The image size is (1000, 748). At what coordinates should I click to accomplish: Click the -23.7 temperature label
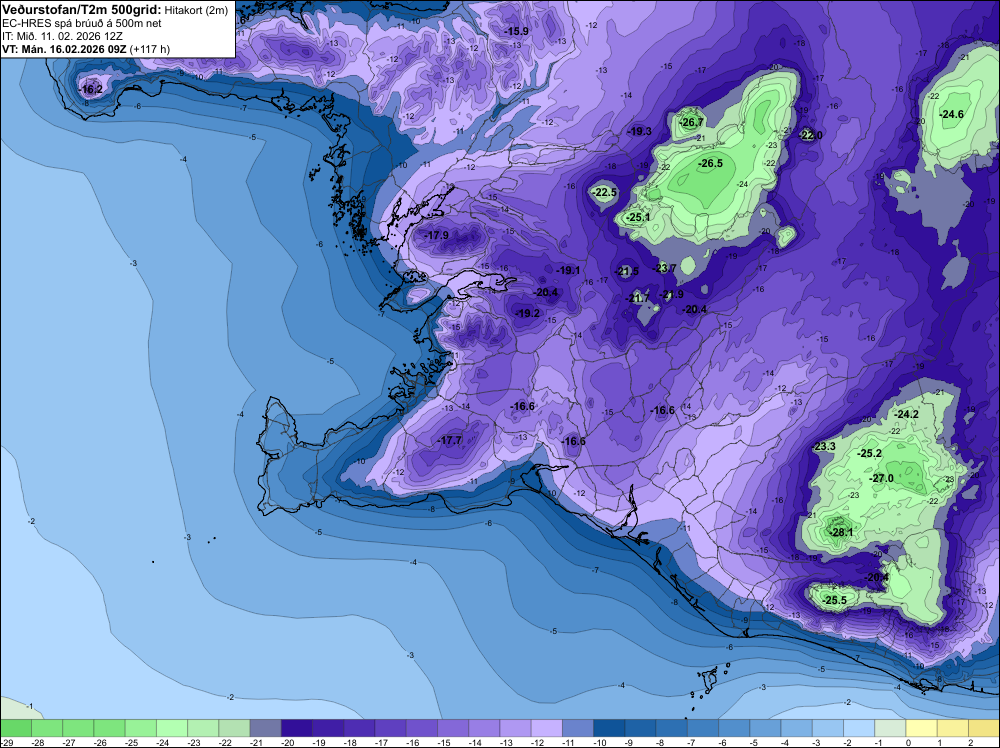pos(665,268)
